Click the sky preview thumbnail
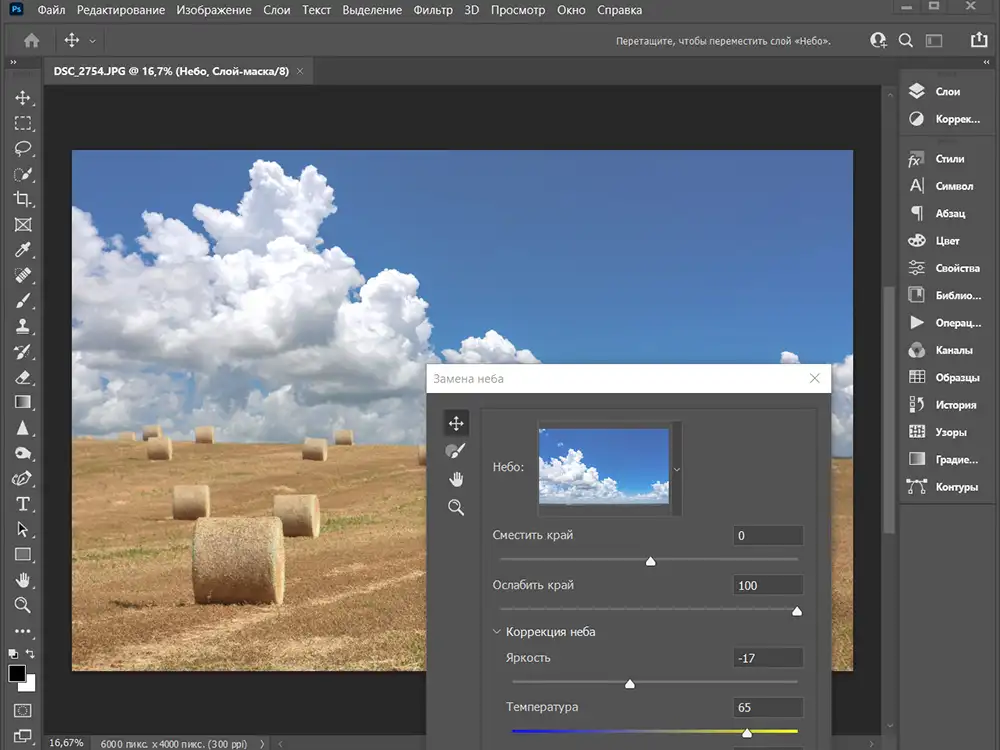Screen dimensions: 1000x750 tap(604, 466)
